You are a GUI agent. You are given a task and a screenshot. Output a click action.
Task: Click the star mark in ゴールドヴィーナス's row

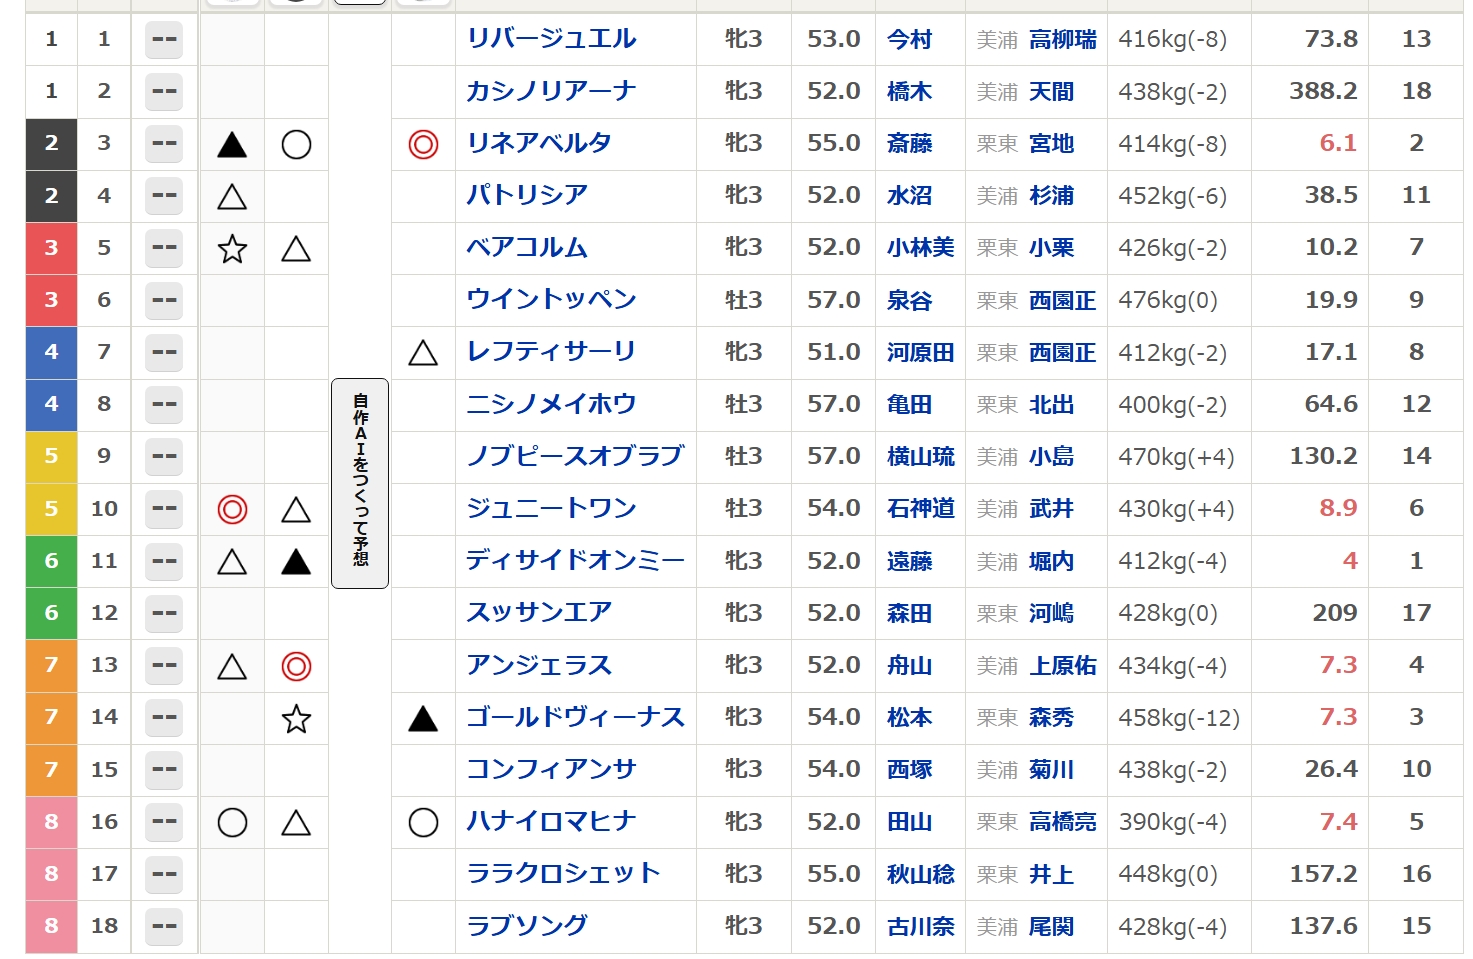click(x=296, y=718)
